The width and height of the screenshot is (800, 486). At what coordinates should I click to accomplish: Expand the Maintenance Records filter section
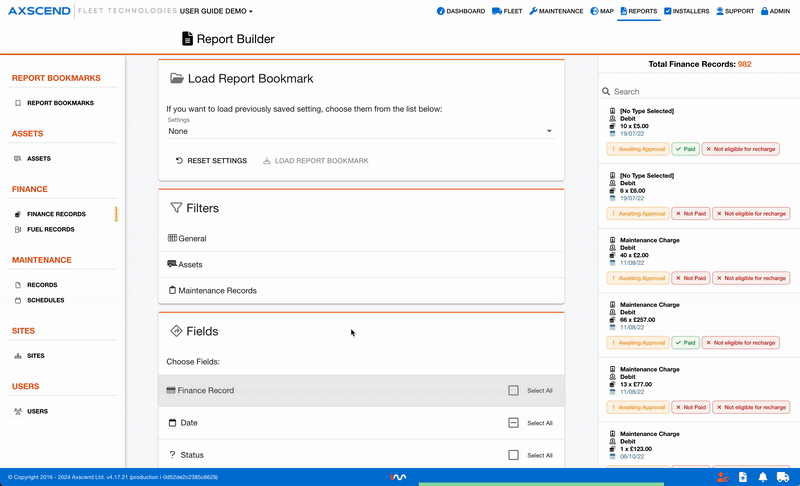pos(217,291)
